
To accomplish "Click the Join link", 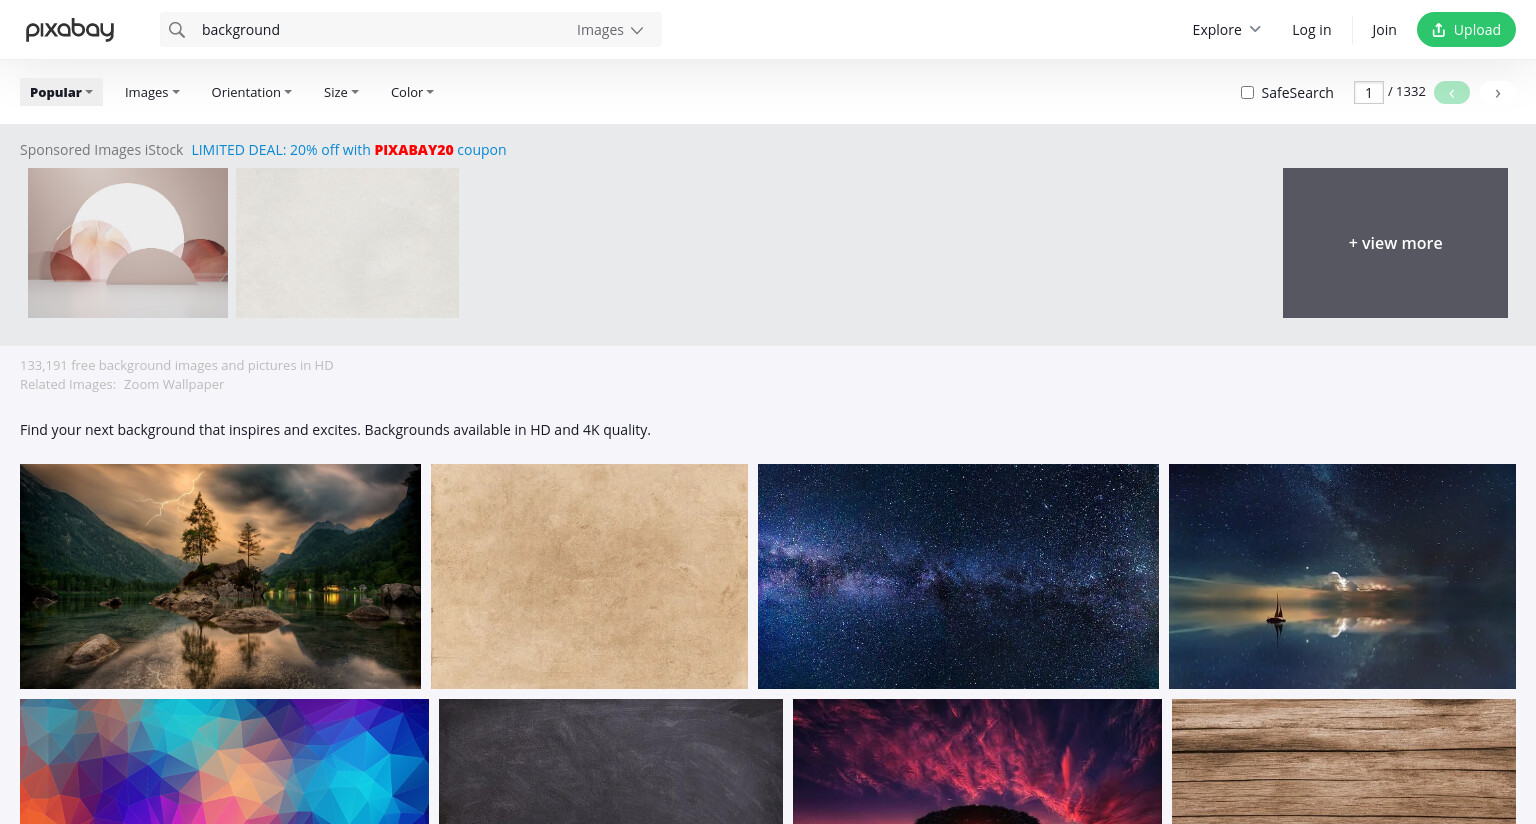I will (x=1384, y=30).
